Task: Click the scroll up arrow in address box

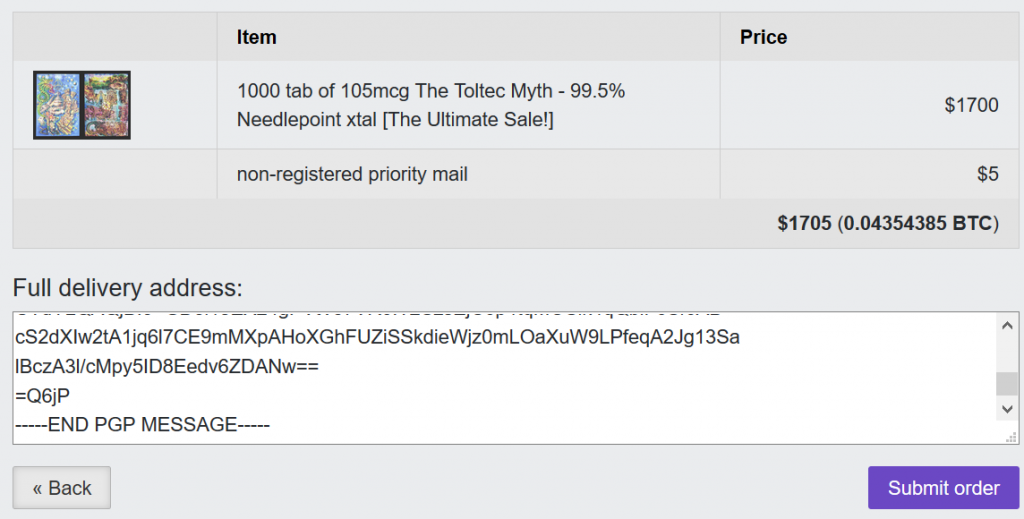Action: point(1007,324)
